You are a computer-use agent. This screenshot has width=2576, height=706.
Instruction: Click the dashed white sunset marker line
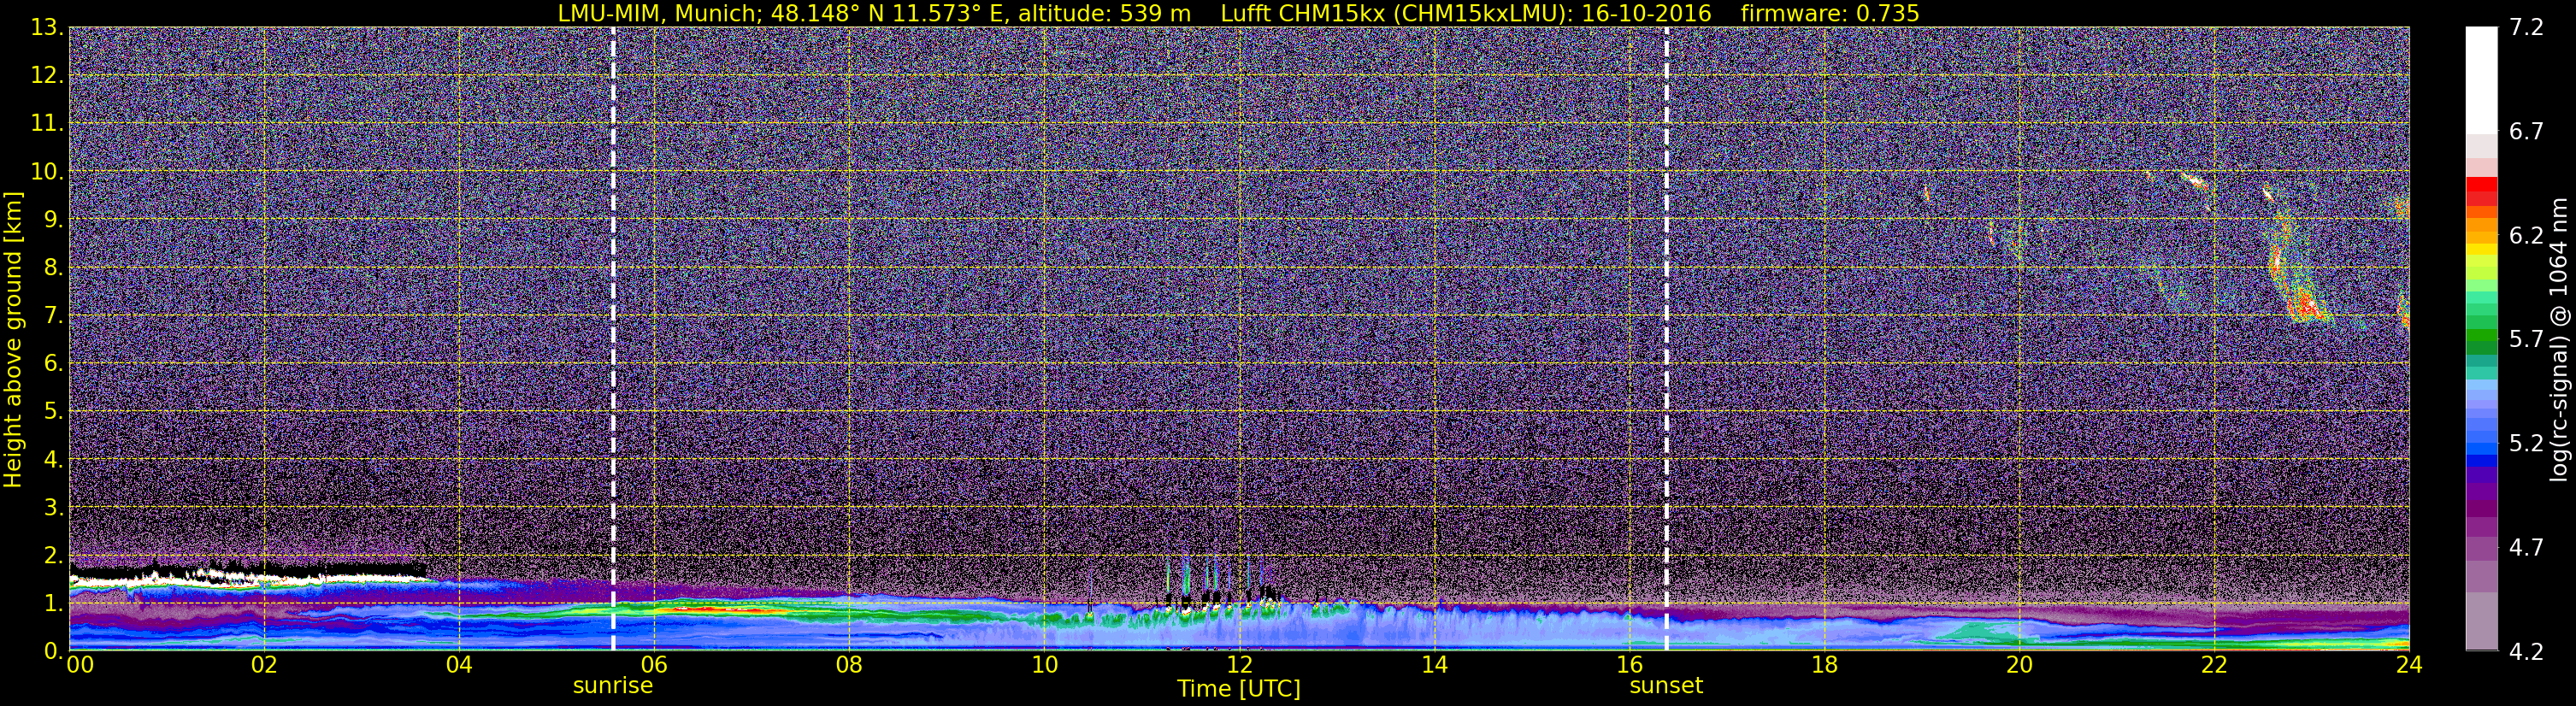[x=1667, y=338]
